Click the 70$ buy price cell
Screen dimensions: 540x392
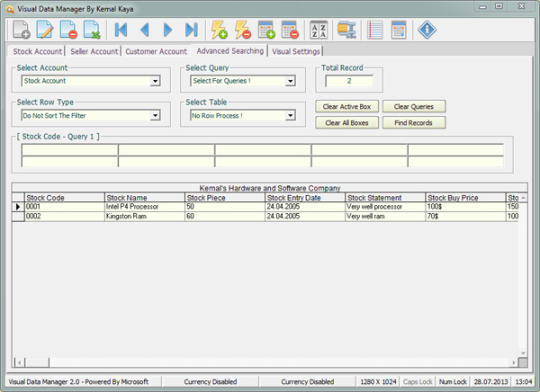coord(465,216)
